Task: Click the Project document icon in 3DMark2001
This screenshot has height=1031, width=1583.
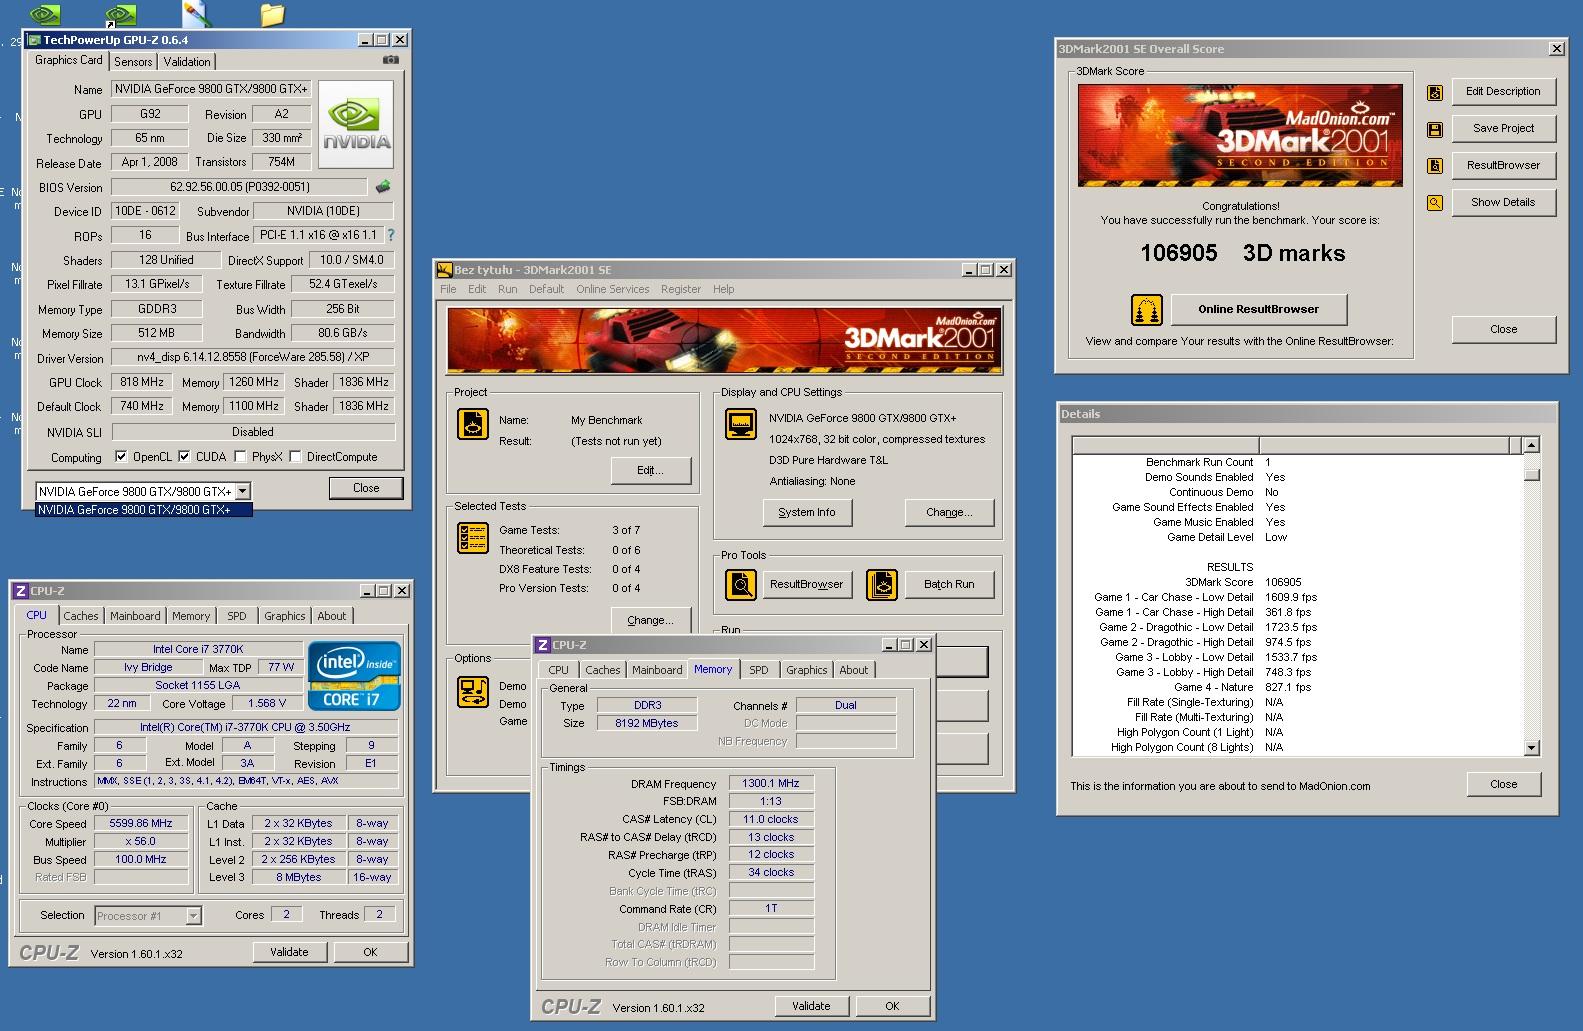Action: click(x=473, y=424)
